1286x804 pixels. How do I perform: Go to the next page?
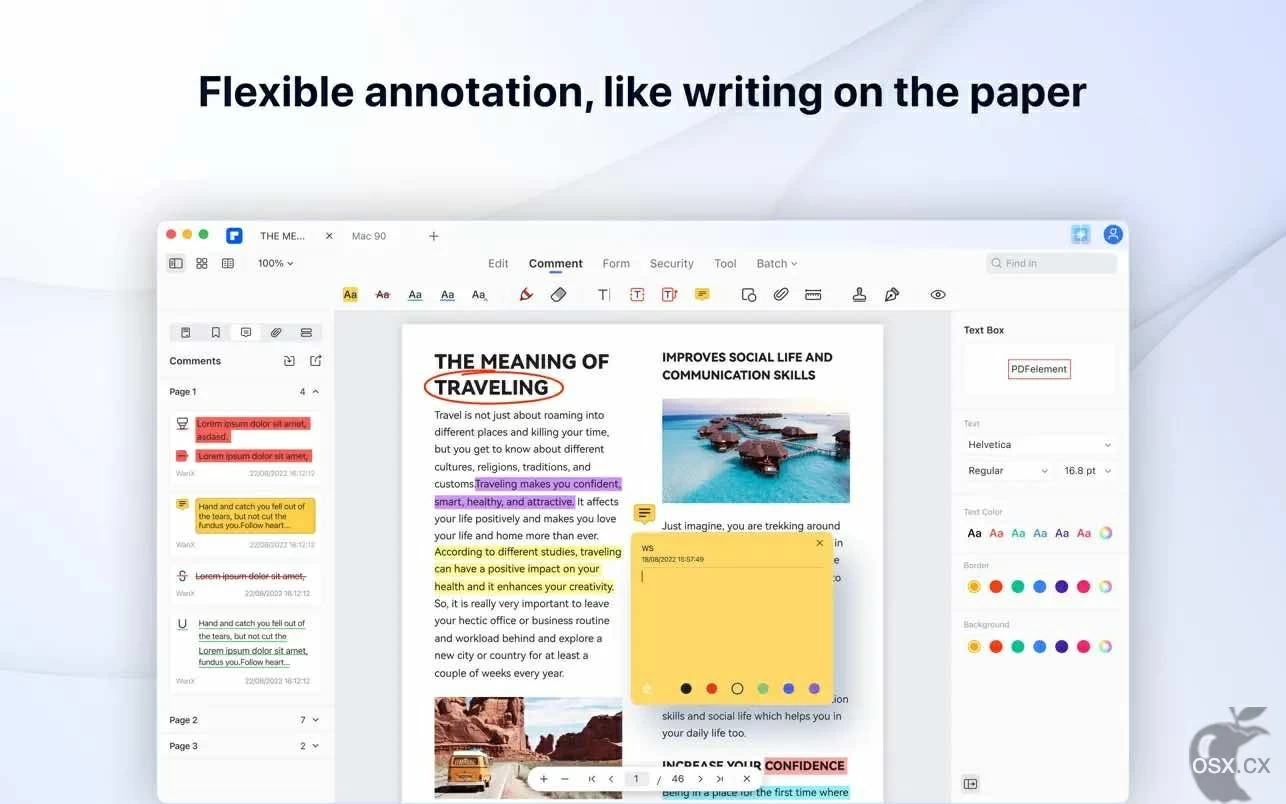pos(700,779)
